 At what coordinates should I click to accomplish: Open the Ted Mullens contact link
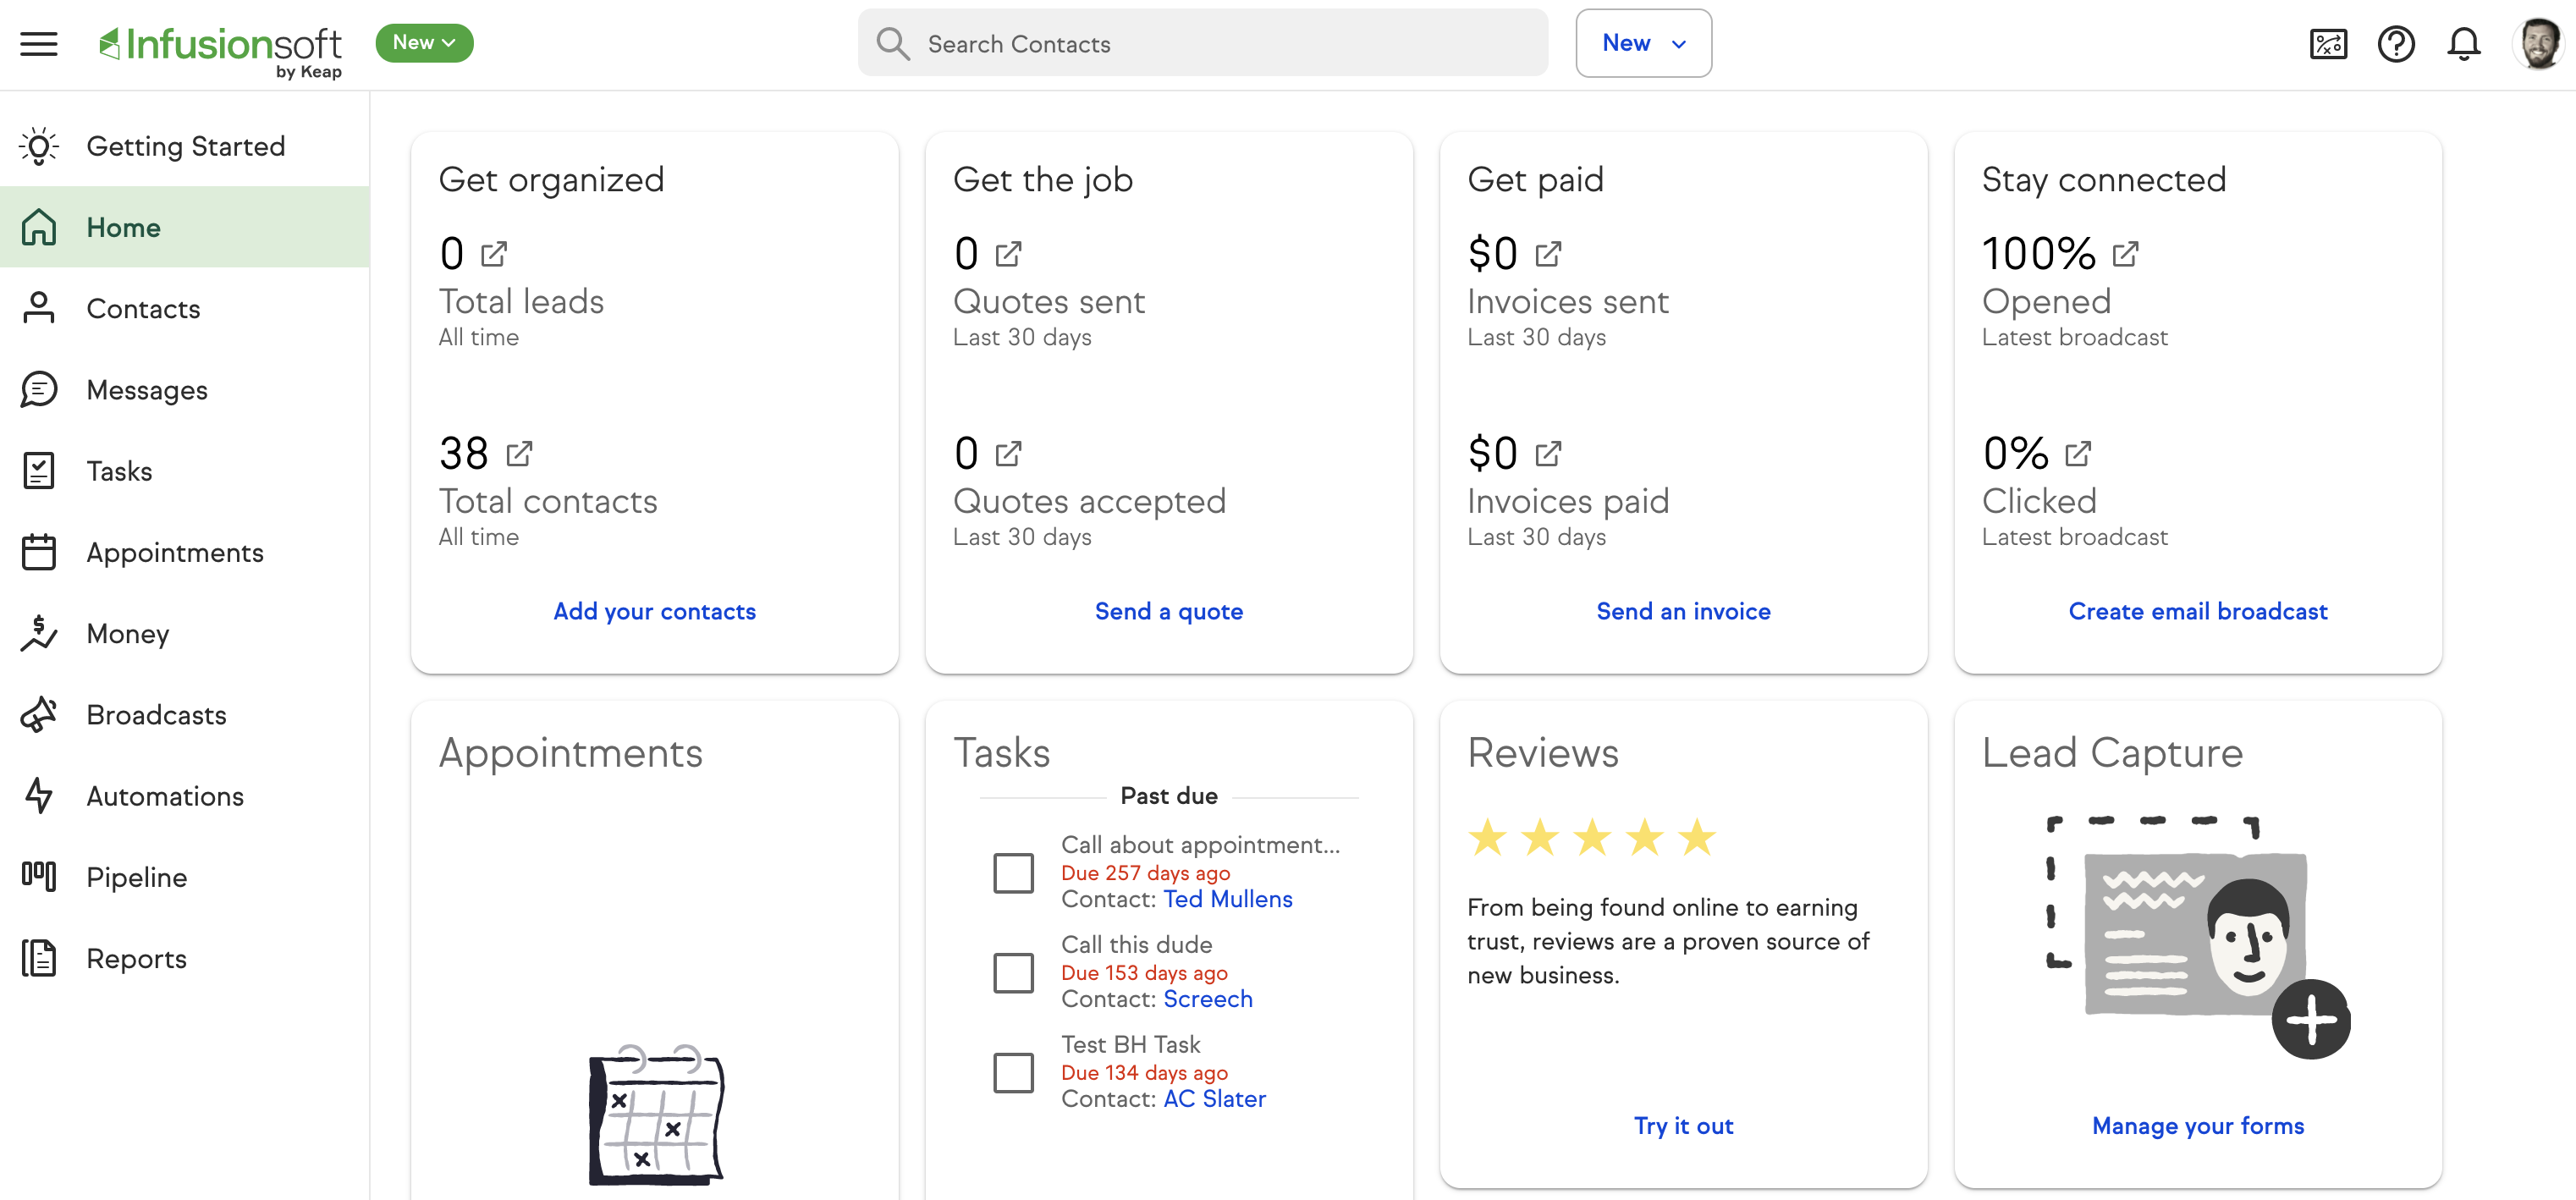click(x=1227, y=899)
